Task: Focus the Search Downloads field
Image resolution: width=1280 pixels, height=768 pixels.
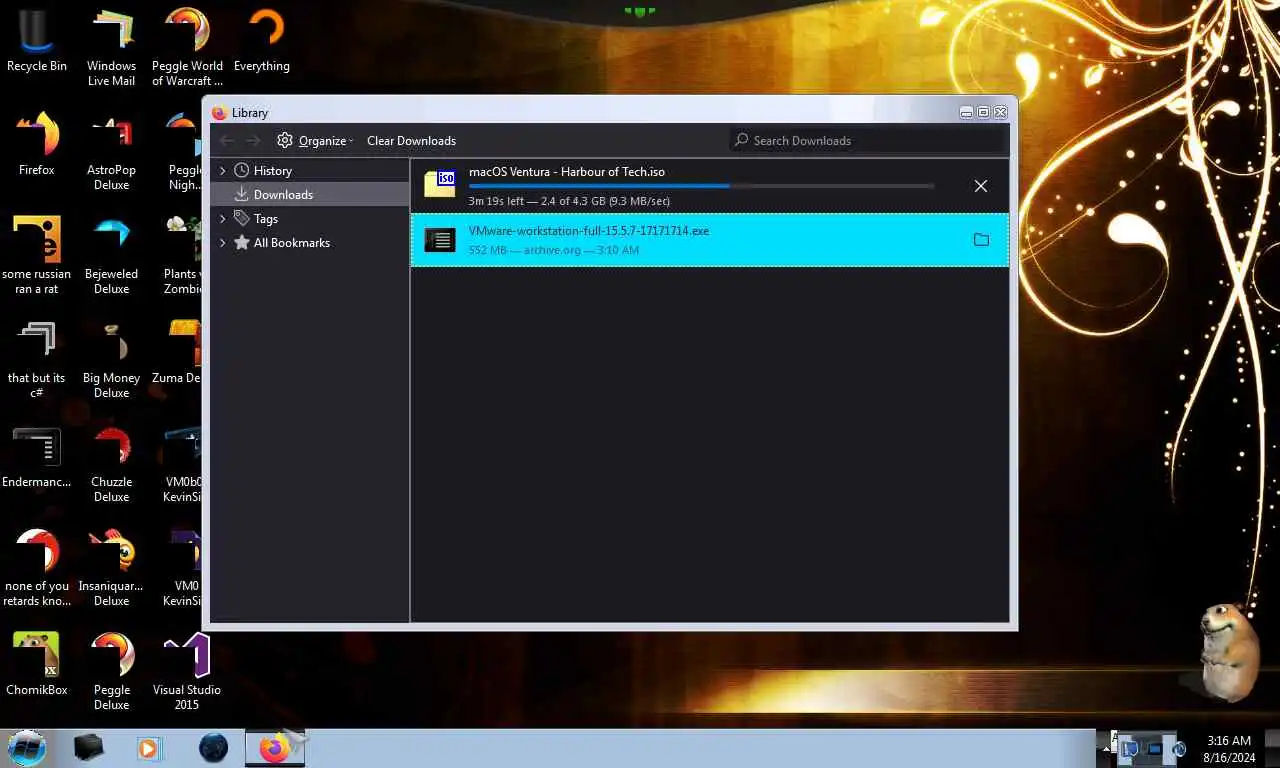Action: tap(866, 141)
